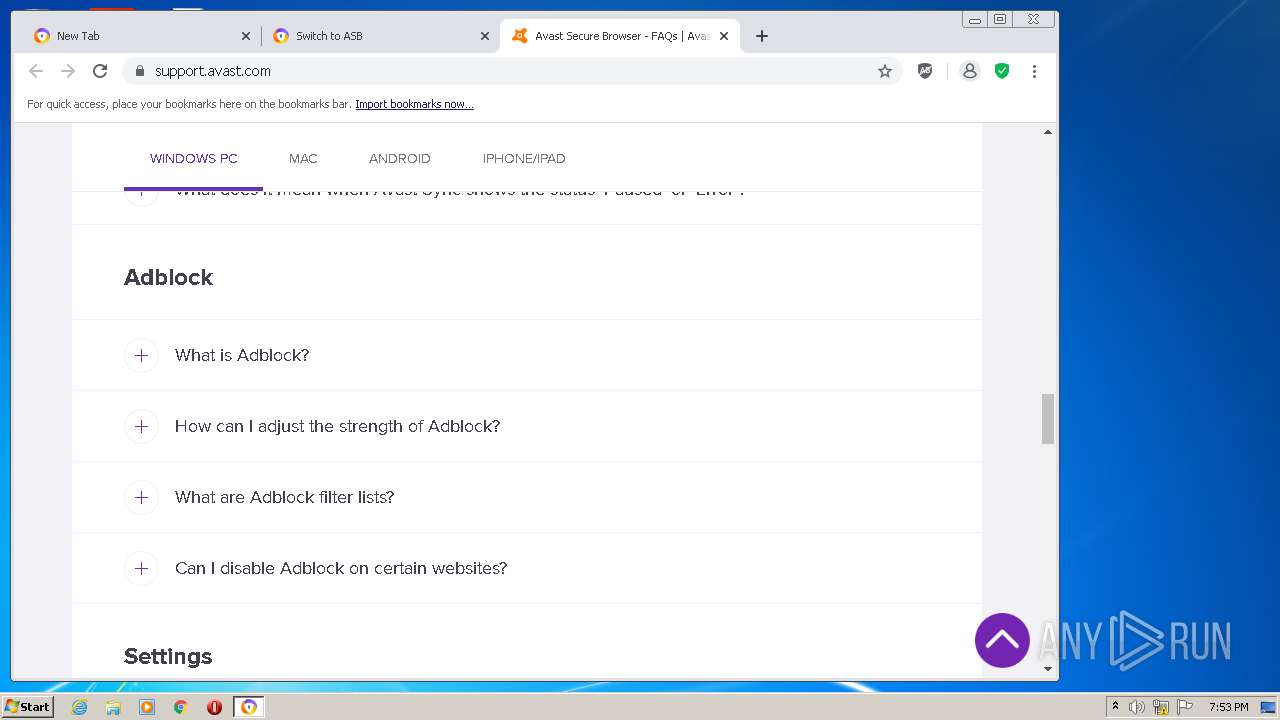1280x720 pixels.
Task: Open the browser three-dot menu
Action: point(1034,71)
